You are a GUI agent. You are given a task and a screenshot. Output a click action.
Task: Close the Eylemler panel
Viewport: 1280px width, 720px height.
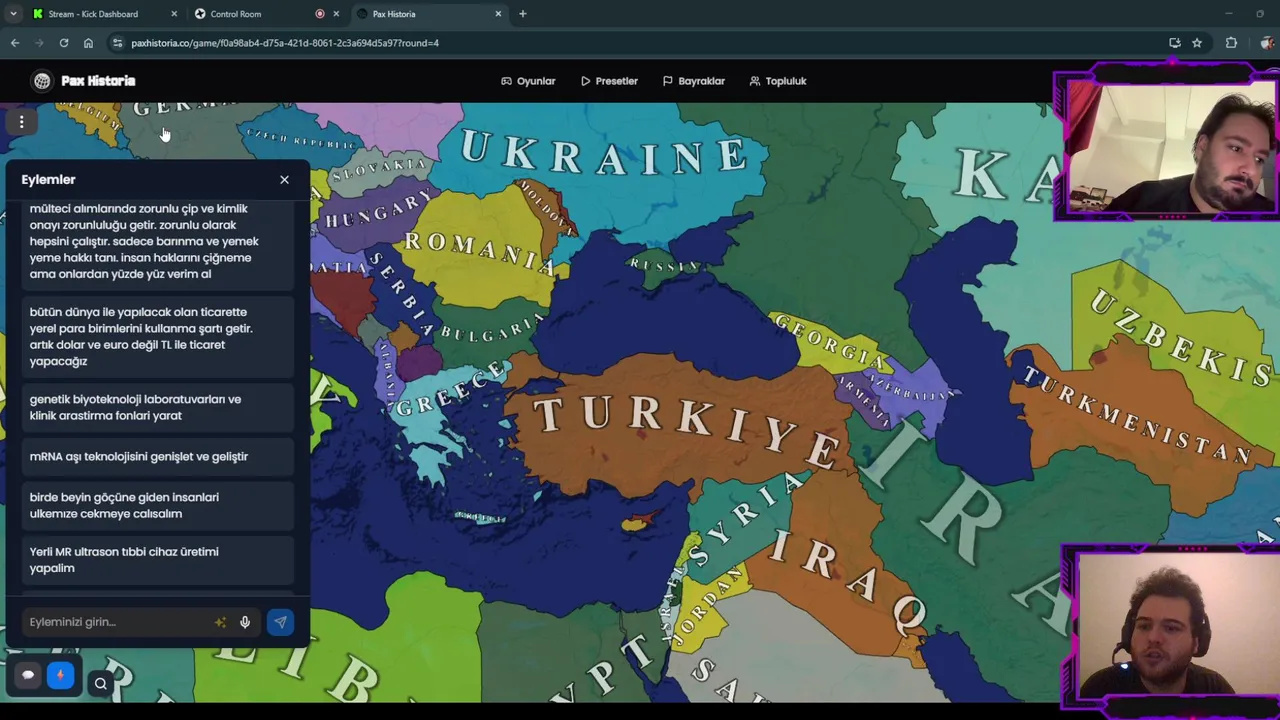pyautogui.click(x=284, y=180)
